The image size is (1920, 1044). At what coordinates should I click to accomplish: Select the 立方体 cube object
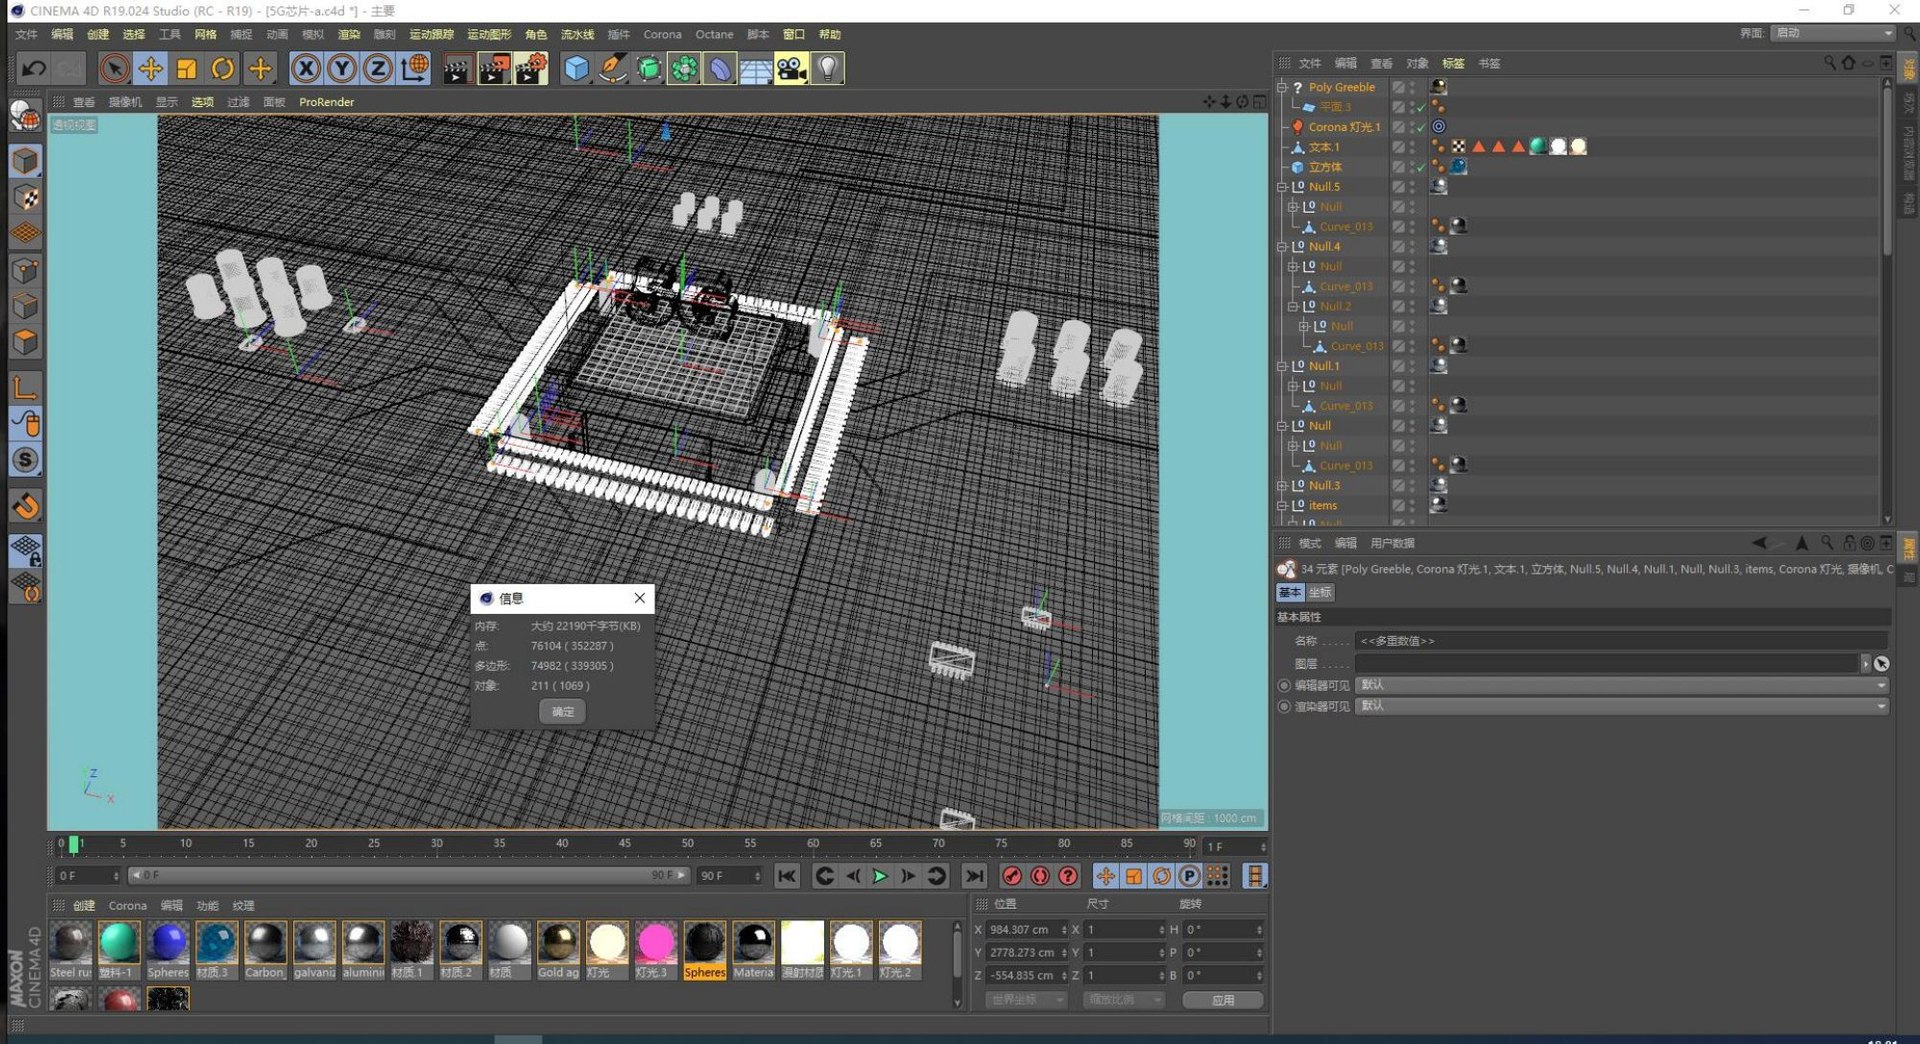pos(1325,167)
